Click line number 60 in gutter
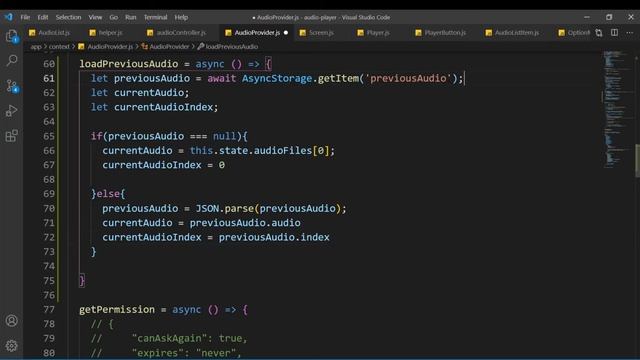Viewport: 640px width, 360px height. (49, 64)
